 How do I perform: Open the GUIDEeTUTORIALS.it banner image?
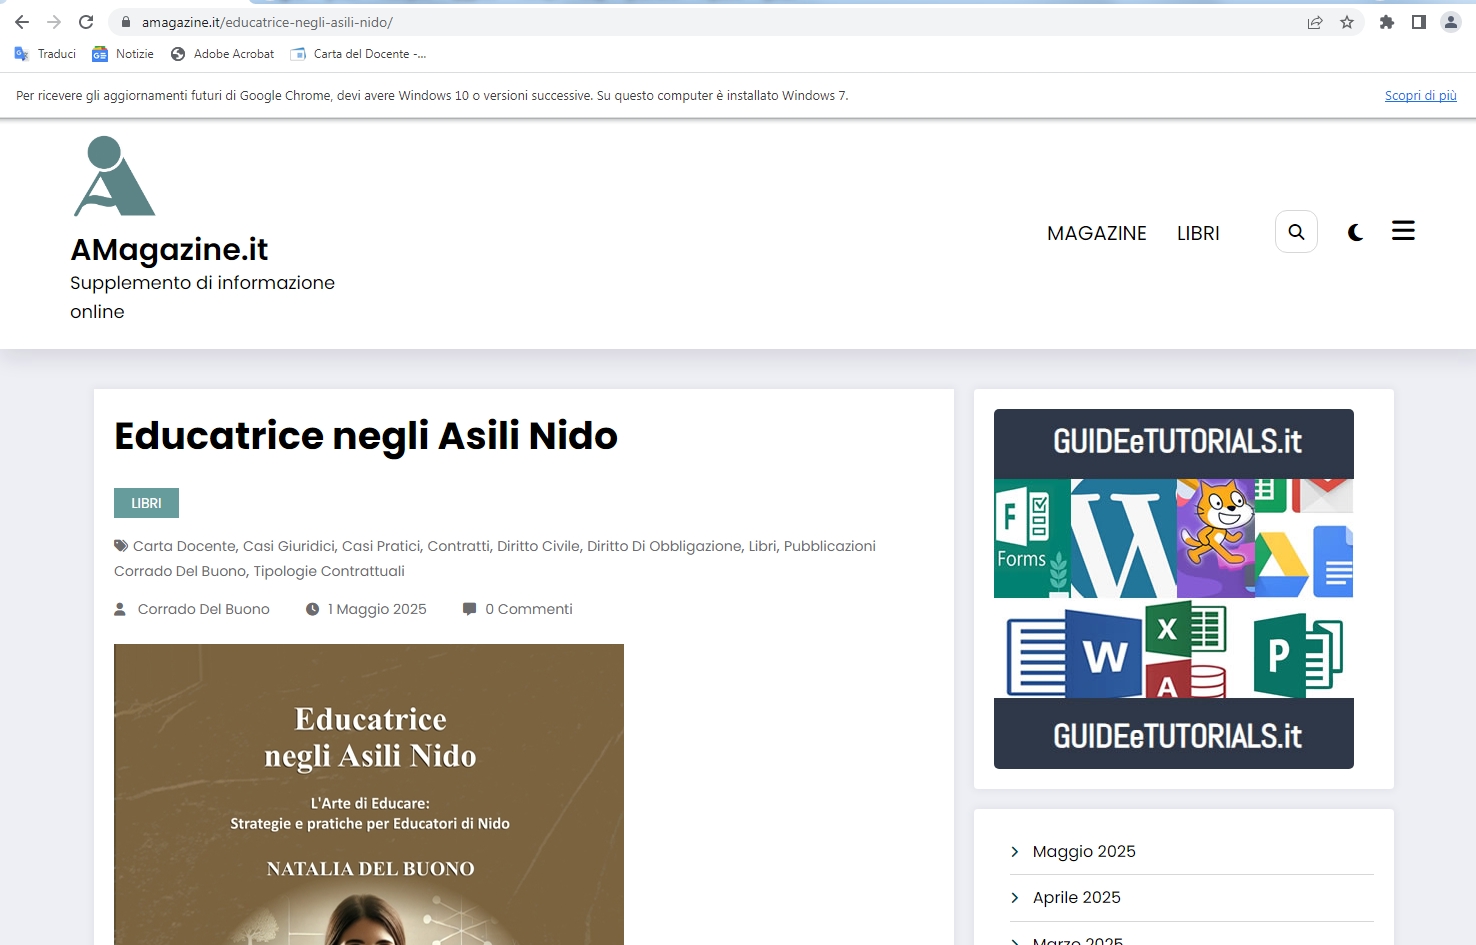[1173, 589]
